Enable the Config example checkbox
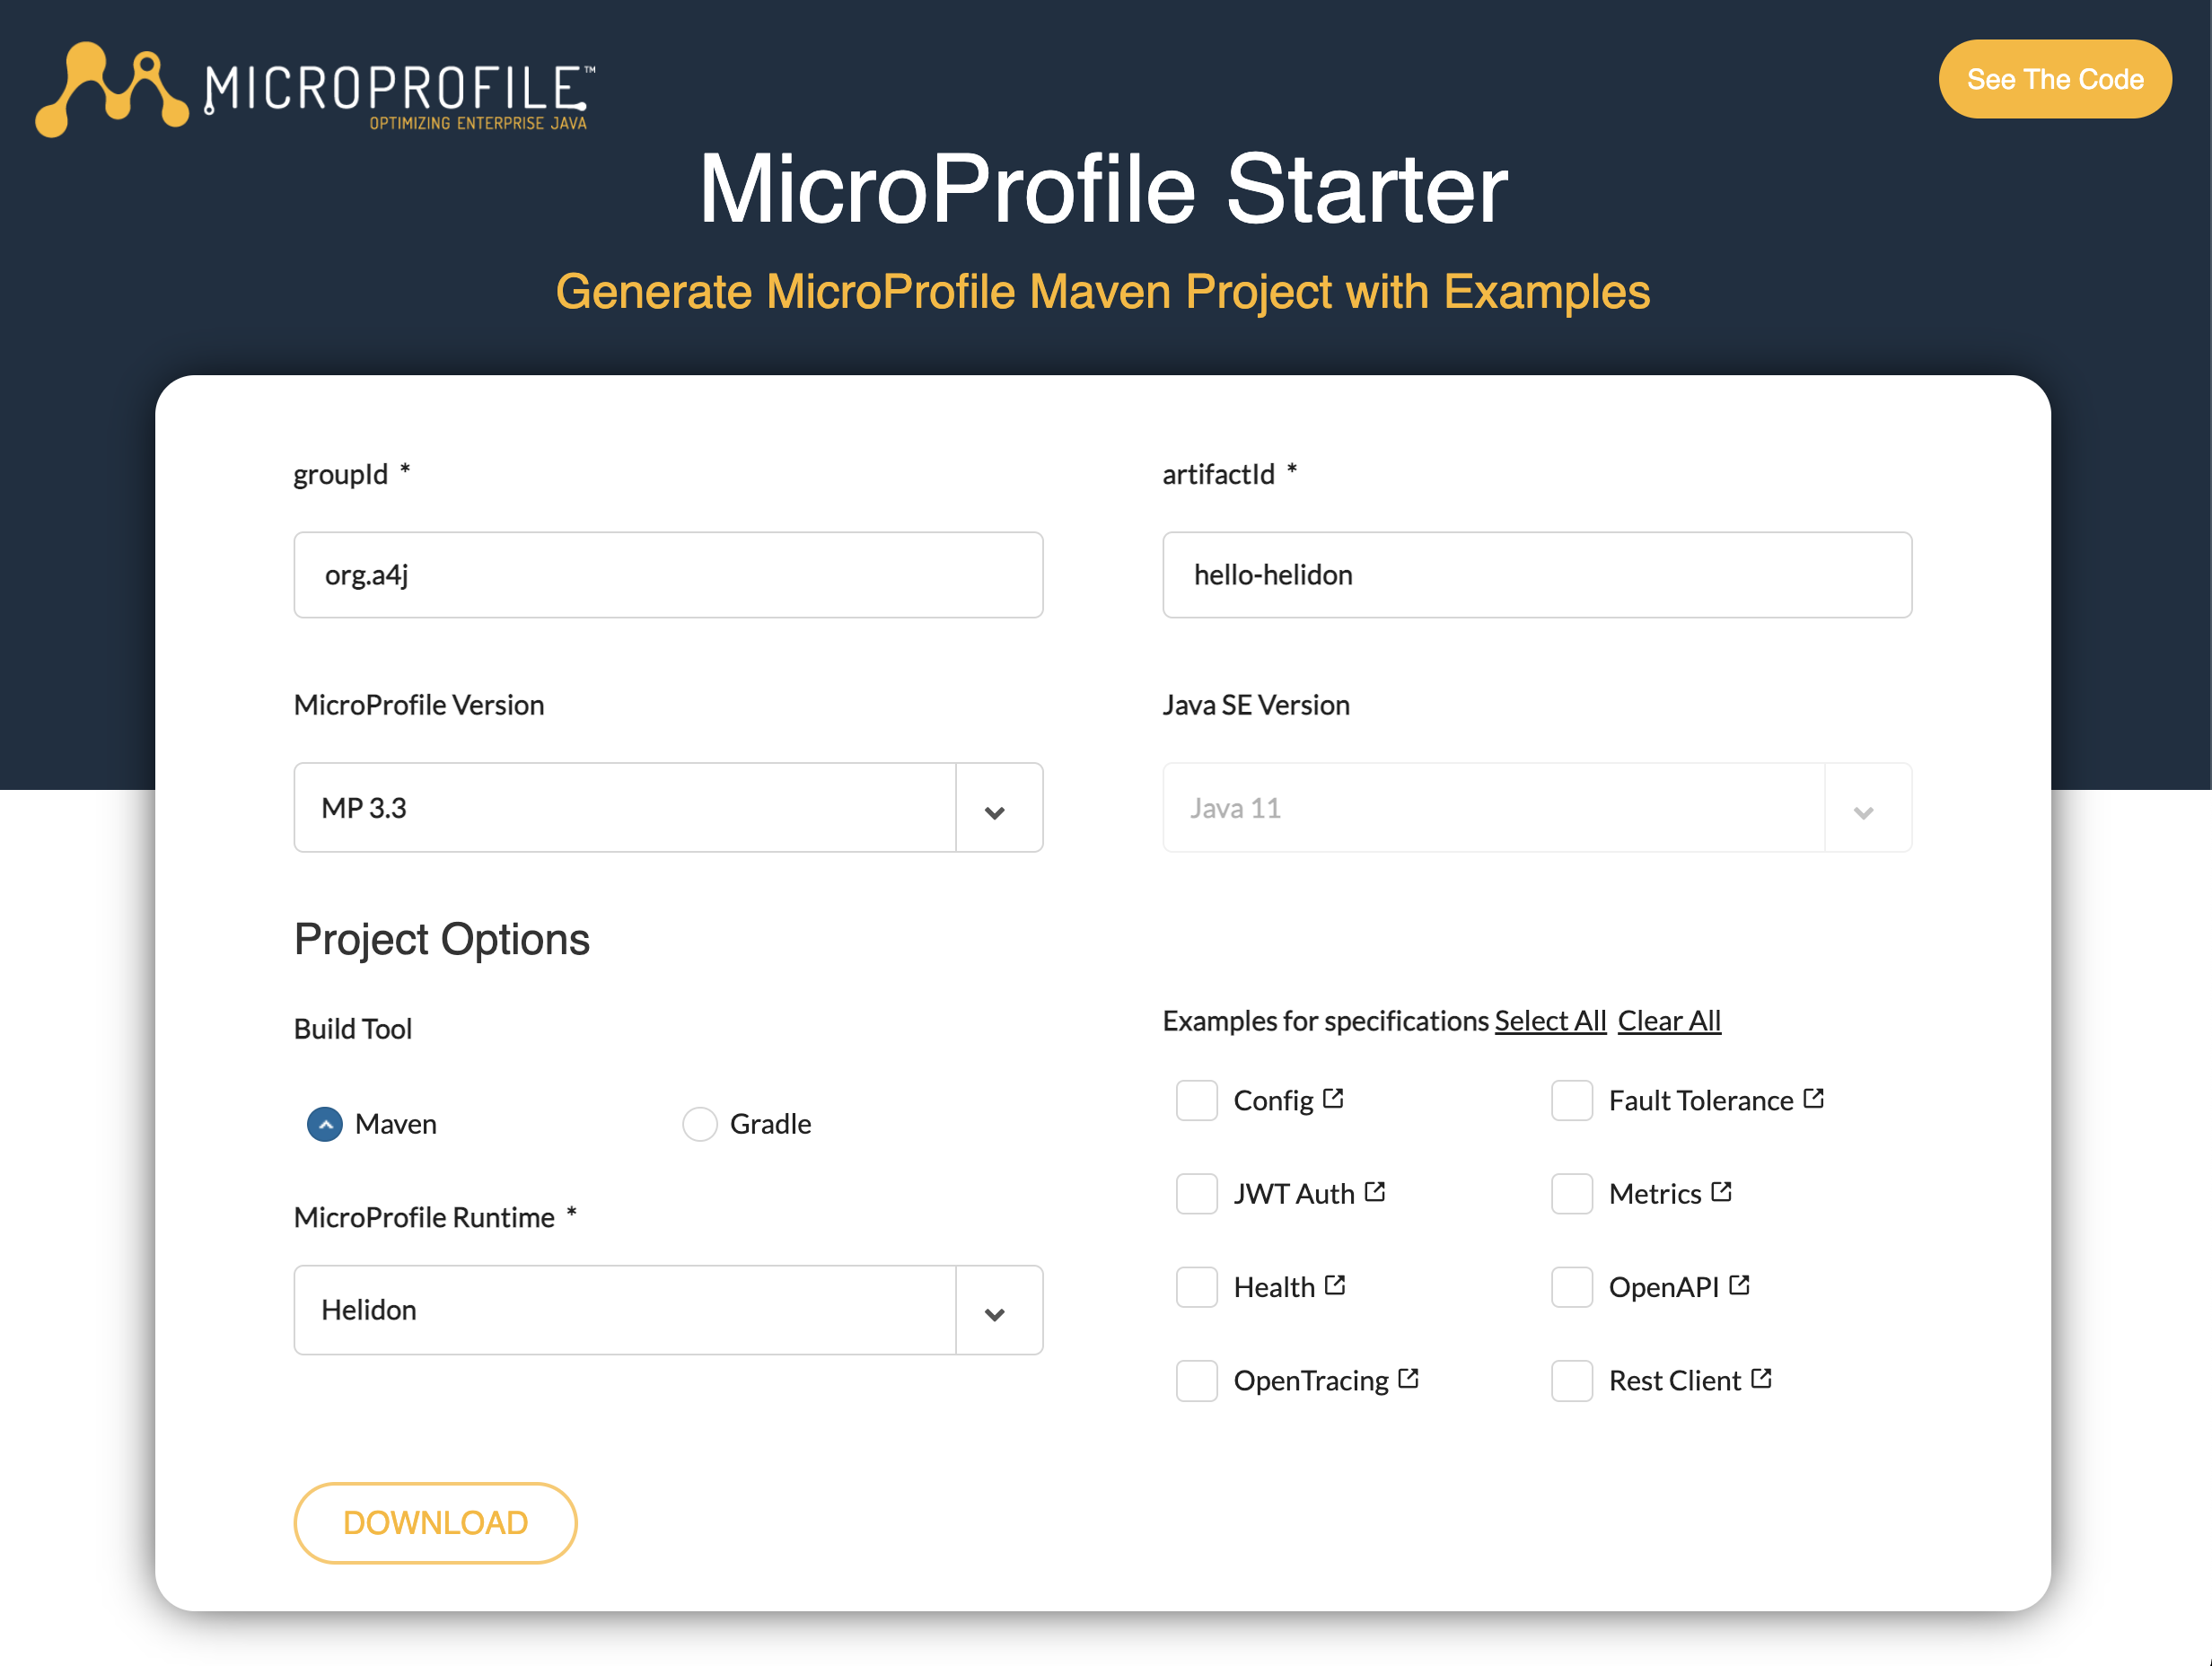The height and width of the screenshot is (1666, 2212). [1196, 1100]
